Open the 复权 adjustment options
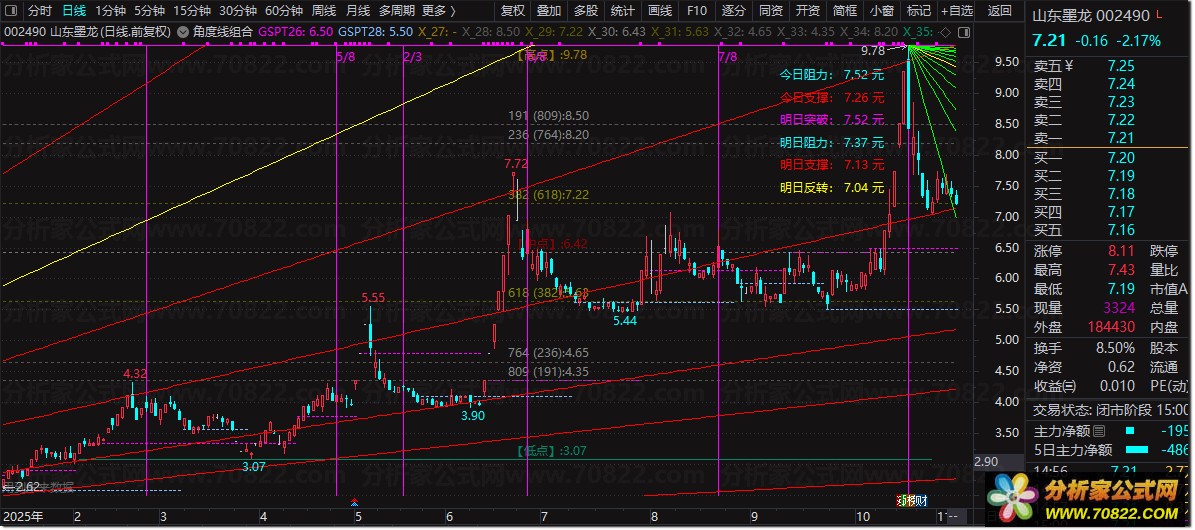Viewport: 1195px width, 530px height. click(512, 11)
